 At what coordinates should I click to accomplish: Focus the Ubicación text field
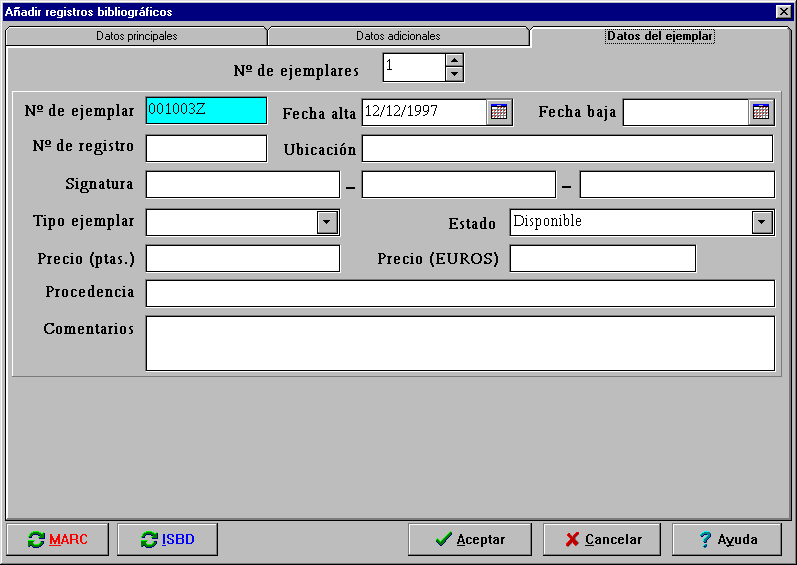(x=566, y=148)
